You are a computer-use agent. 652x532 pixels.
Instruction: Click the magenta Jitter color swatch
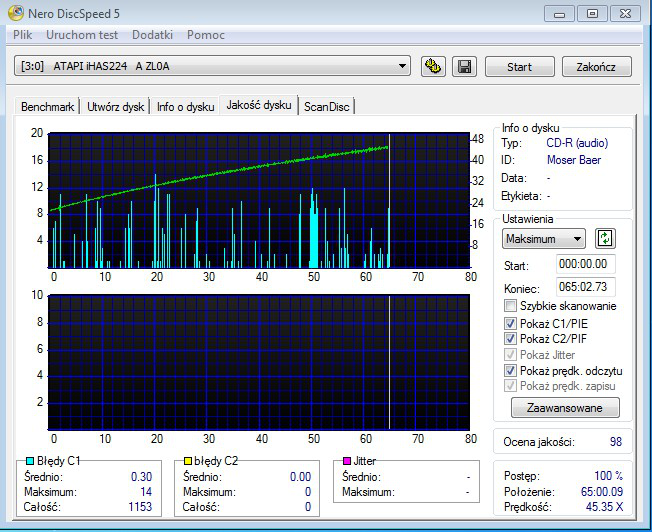coord(347,461)
